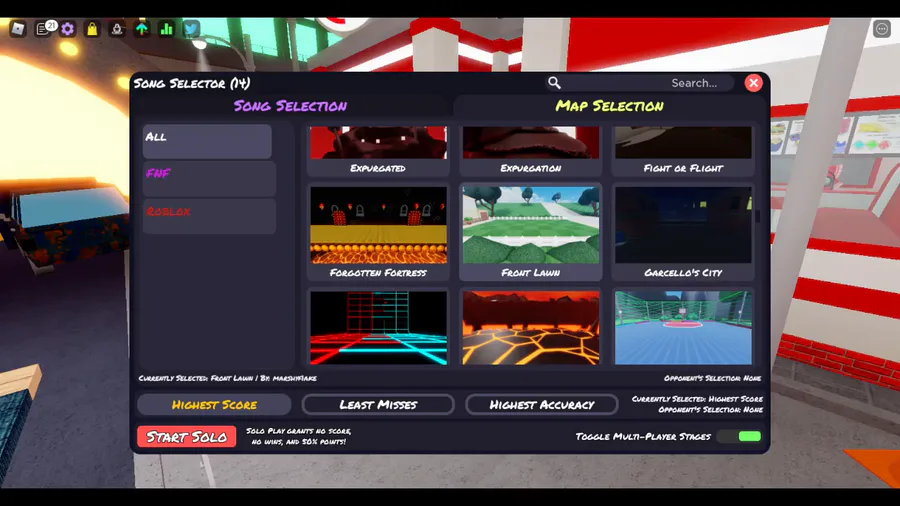Select the basketball court map thumbnail

pos(683,328)
